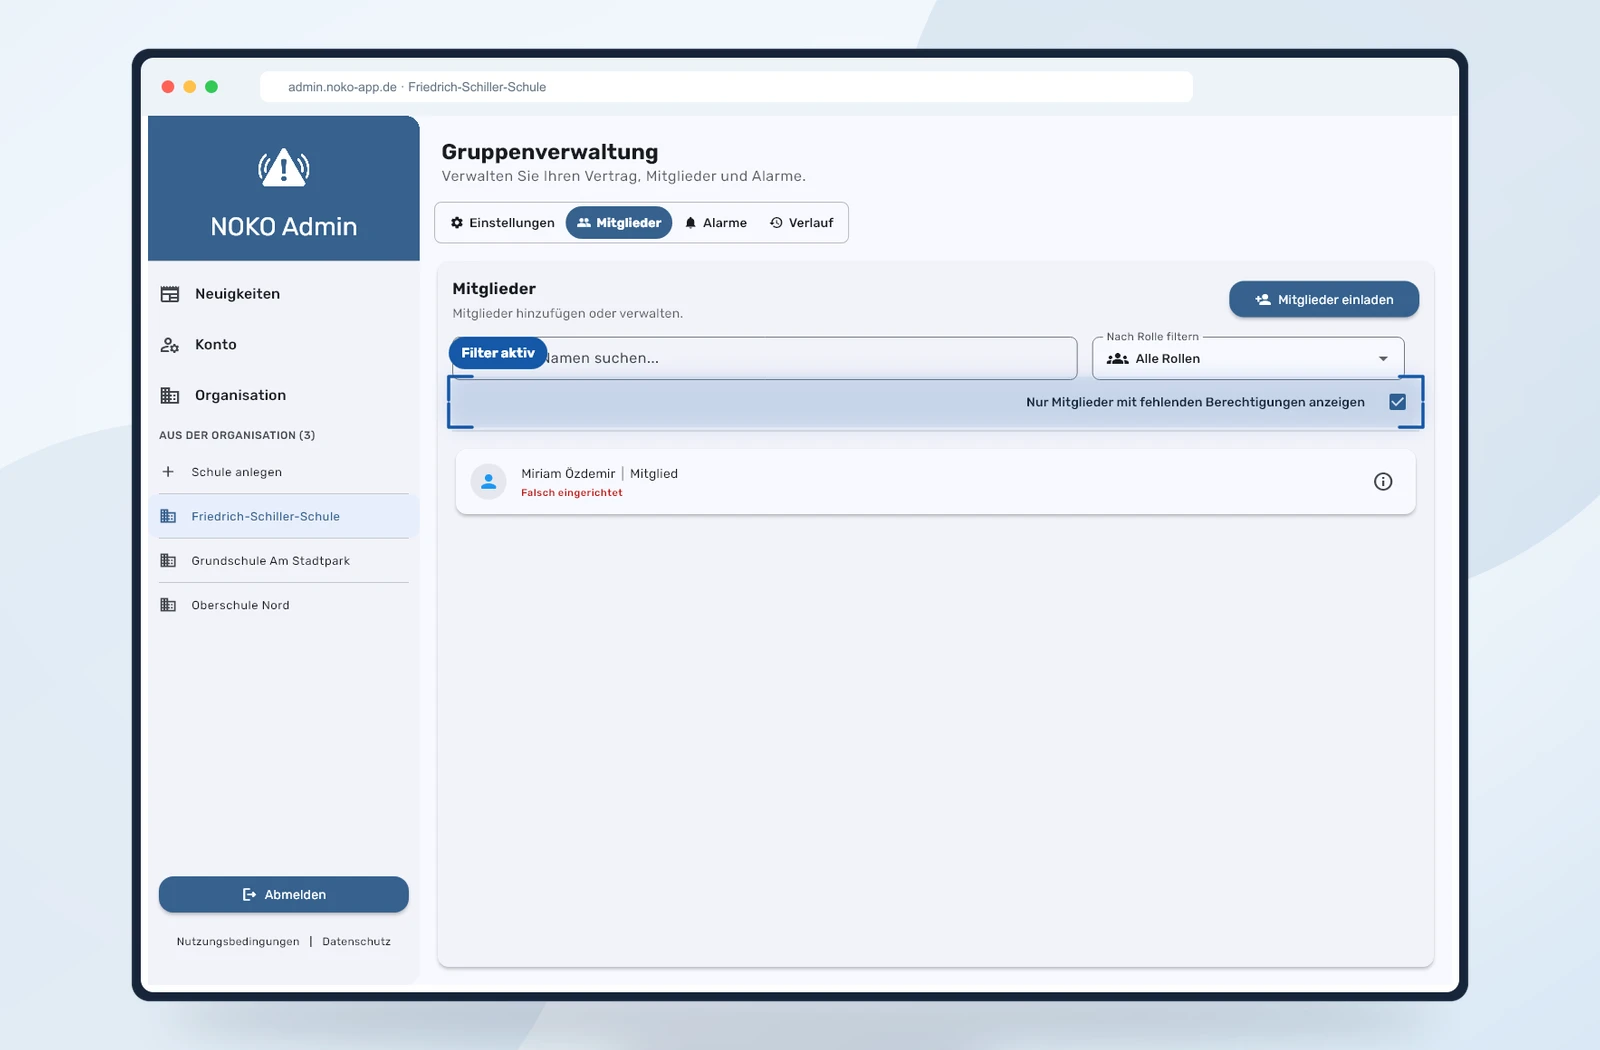
Task: Click the Mitglieder einladen button
Action: [1324, 300]
